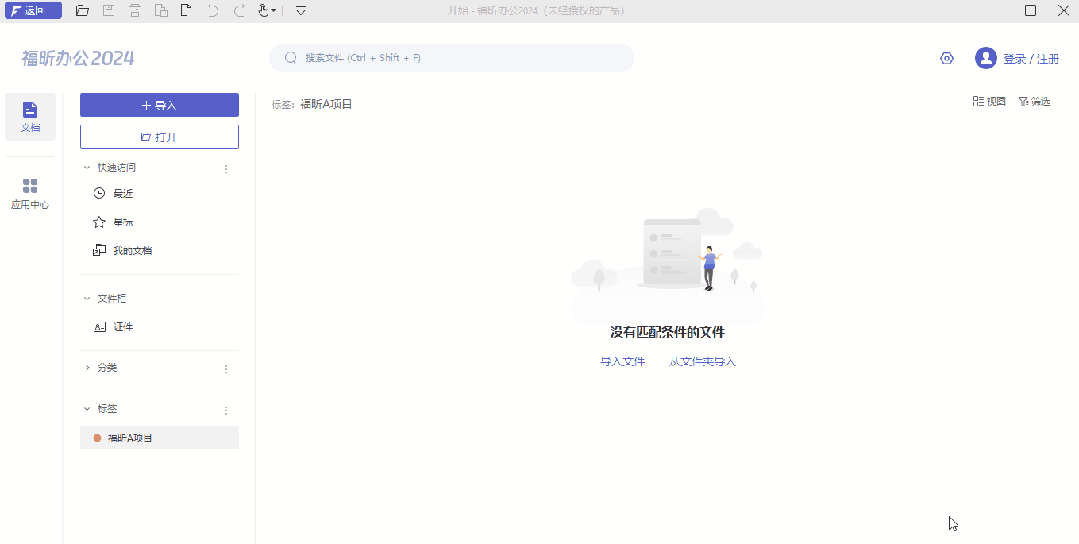The image size is (1079, 544).
Task: Click the user avatar icon
Action: pos(986,58)
